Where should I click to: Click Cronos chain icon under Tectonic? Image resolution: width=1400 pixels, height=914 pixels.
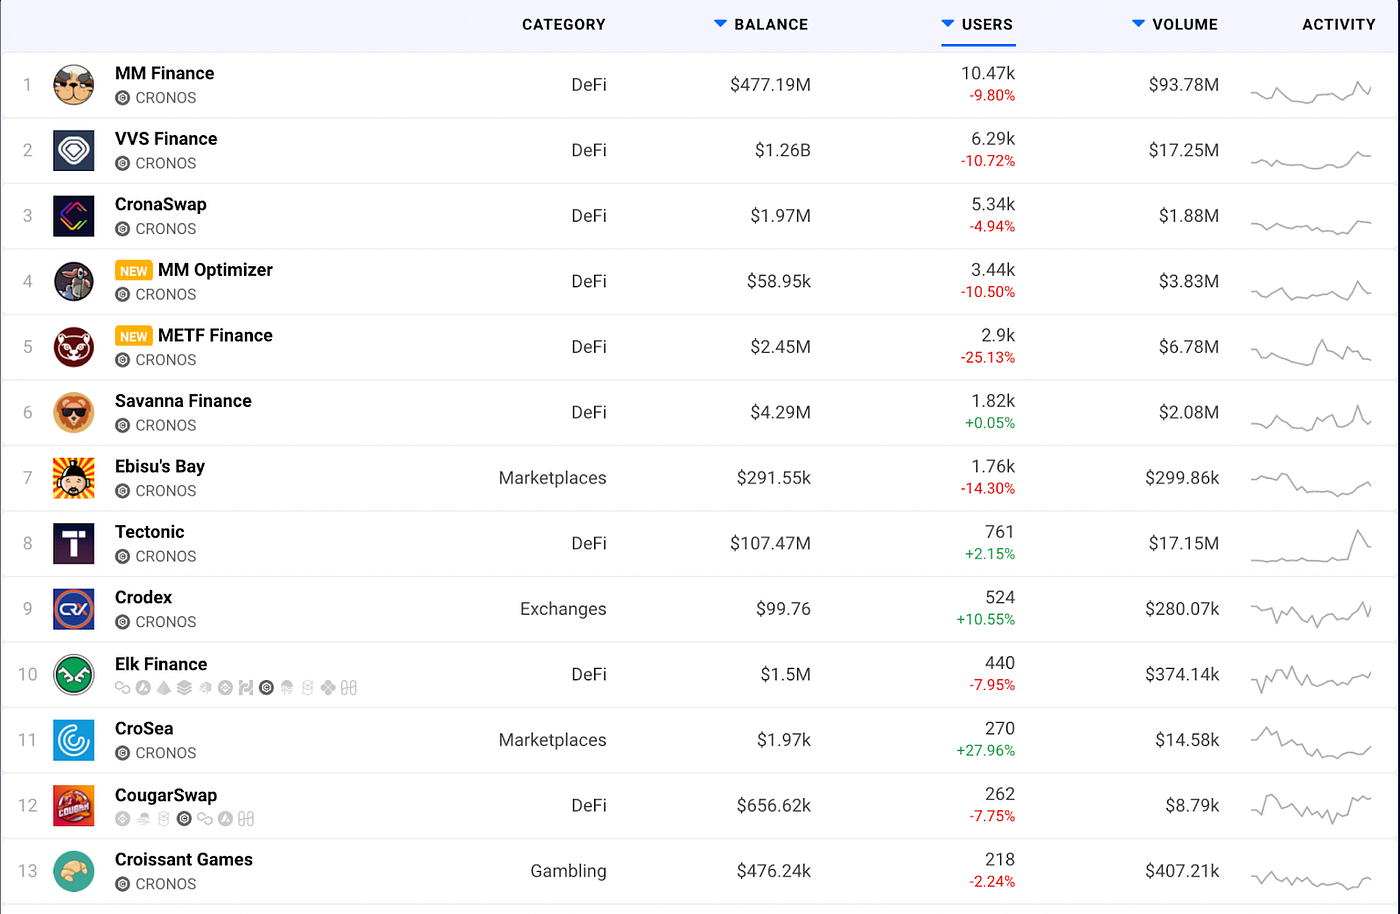coord(122,556)
